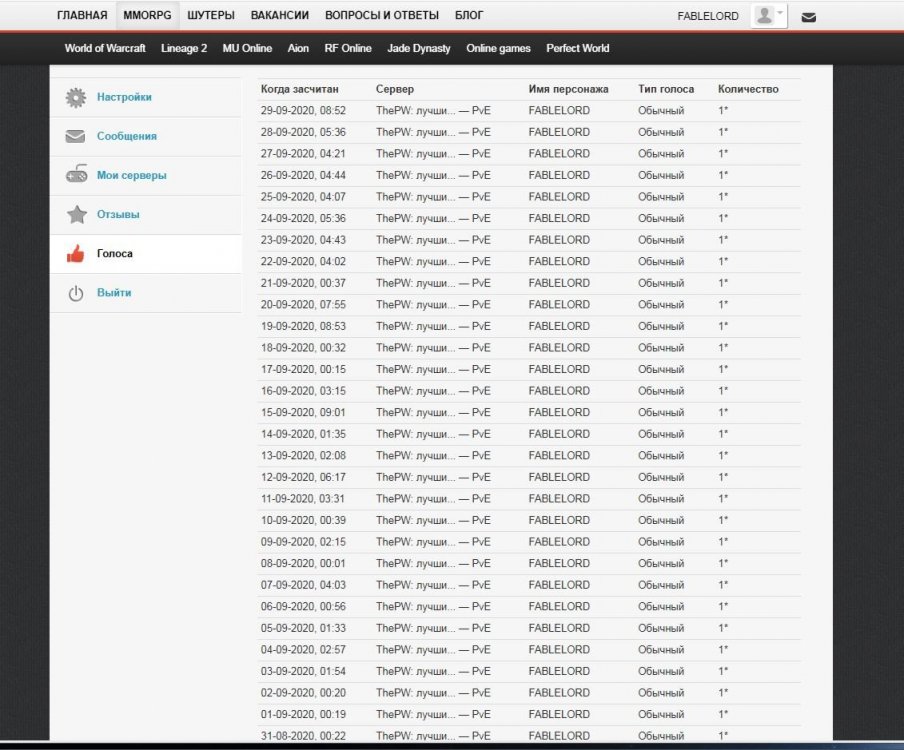This screenshot has width=904, height=750.
Task: Click the star icon beside Отзывы
Action: (76, 215)
